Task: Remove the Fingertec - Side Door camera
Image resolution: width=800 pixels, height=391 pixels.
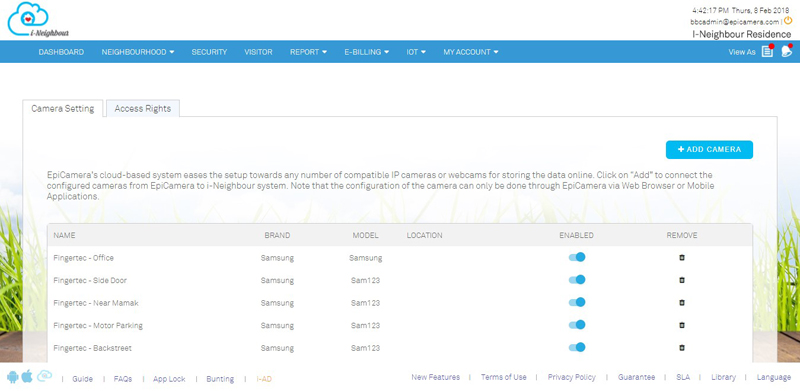Action: 682,280
